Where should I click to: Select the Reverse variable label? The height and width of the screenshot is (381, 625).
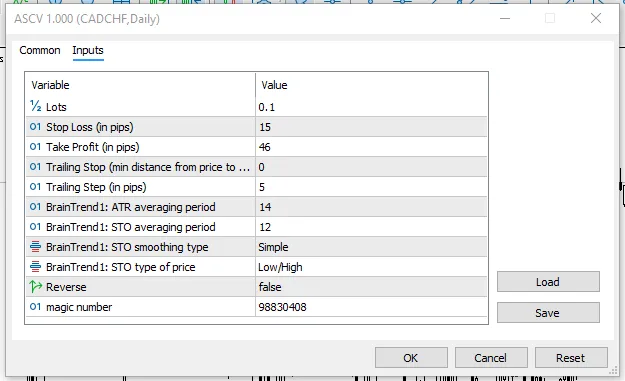66,287
